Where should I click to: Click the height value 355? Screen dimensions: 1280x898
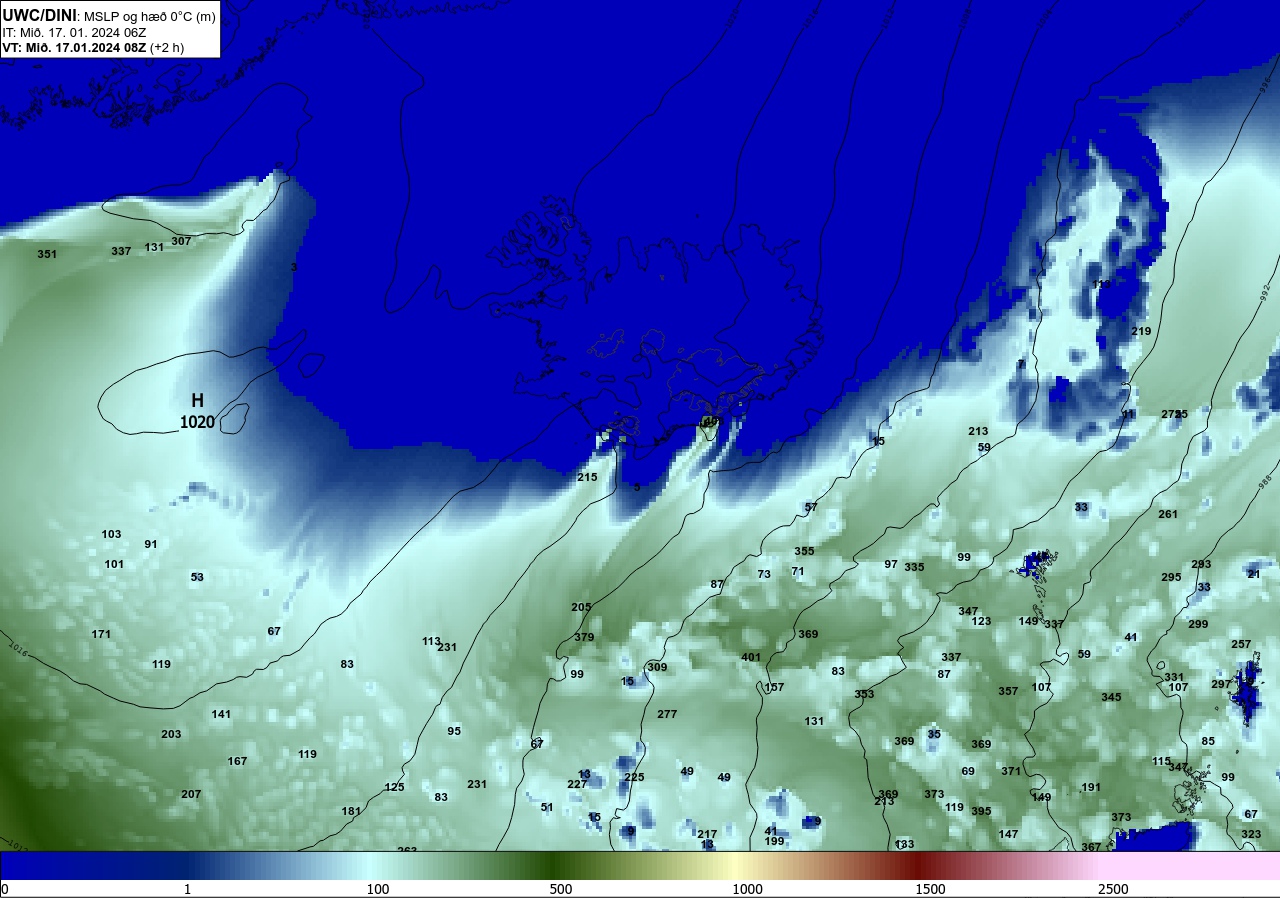coord(805,551)
